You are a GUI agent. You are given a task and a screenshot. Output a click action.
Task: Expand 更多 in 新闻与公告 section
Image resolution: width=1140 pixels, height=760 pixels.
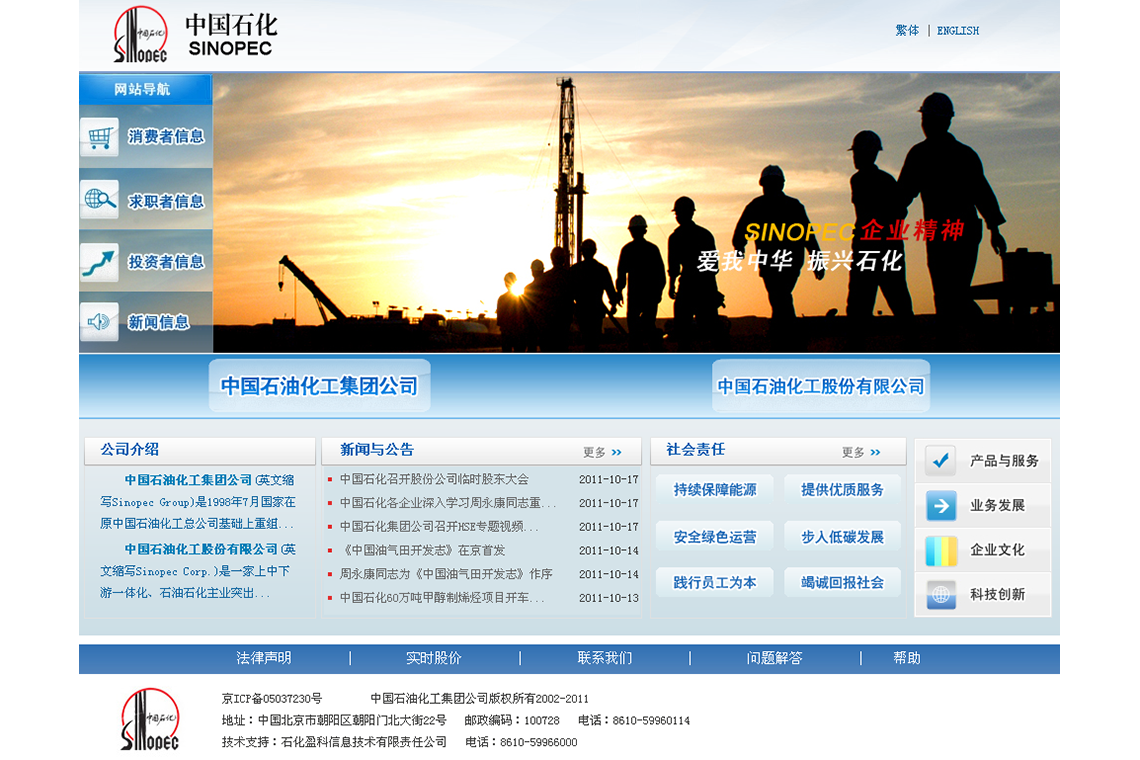602,452
